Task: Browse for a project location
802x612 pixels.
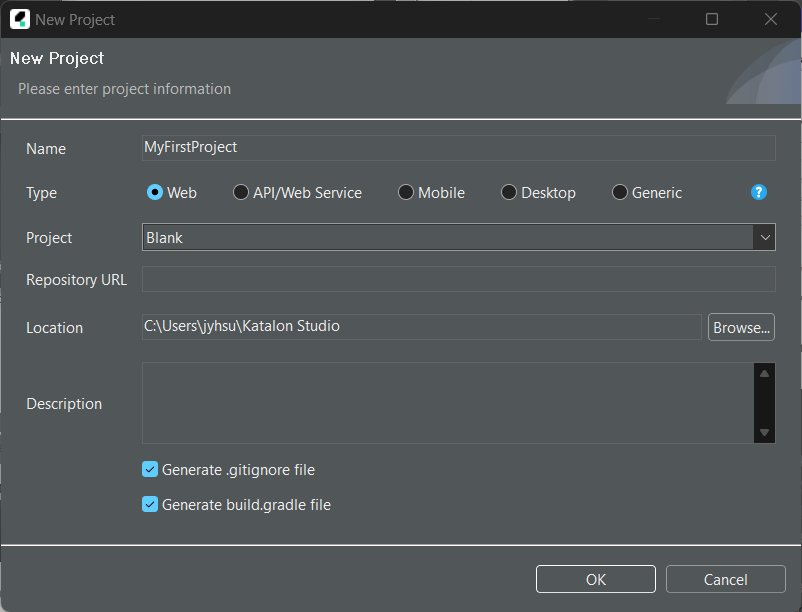Action: click(741, 327)
